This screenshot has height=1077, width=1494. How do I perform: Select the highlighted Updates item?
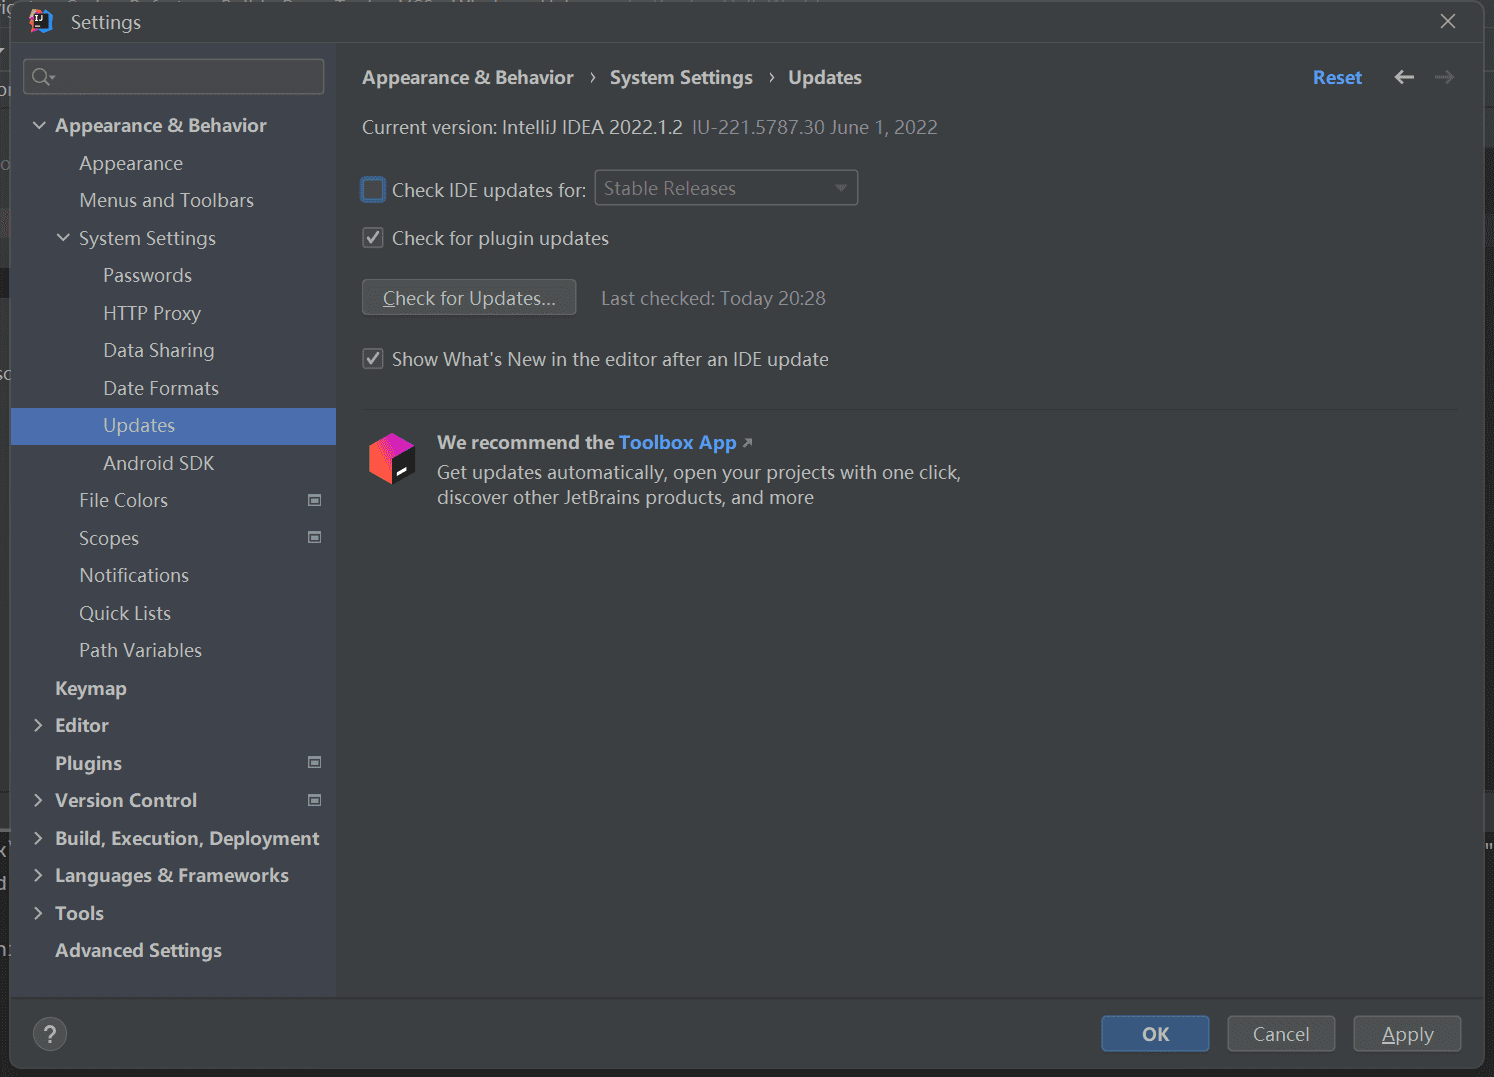click(174, 426)
